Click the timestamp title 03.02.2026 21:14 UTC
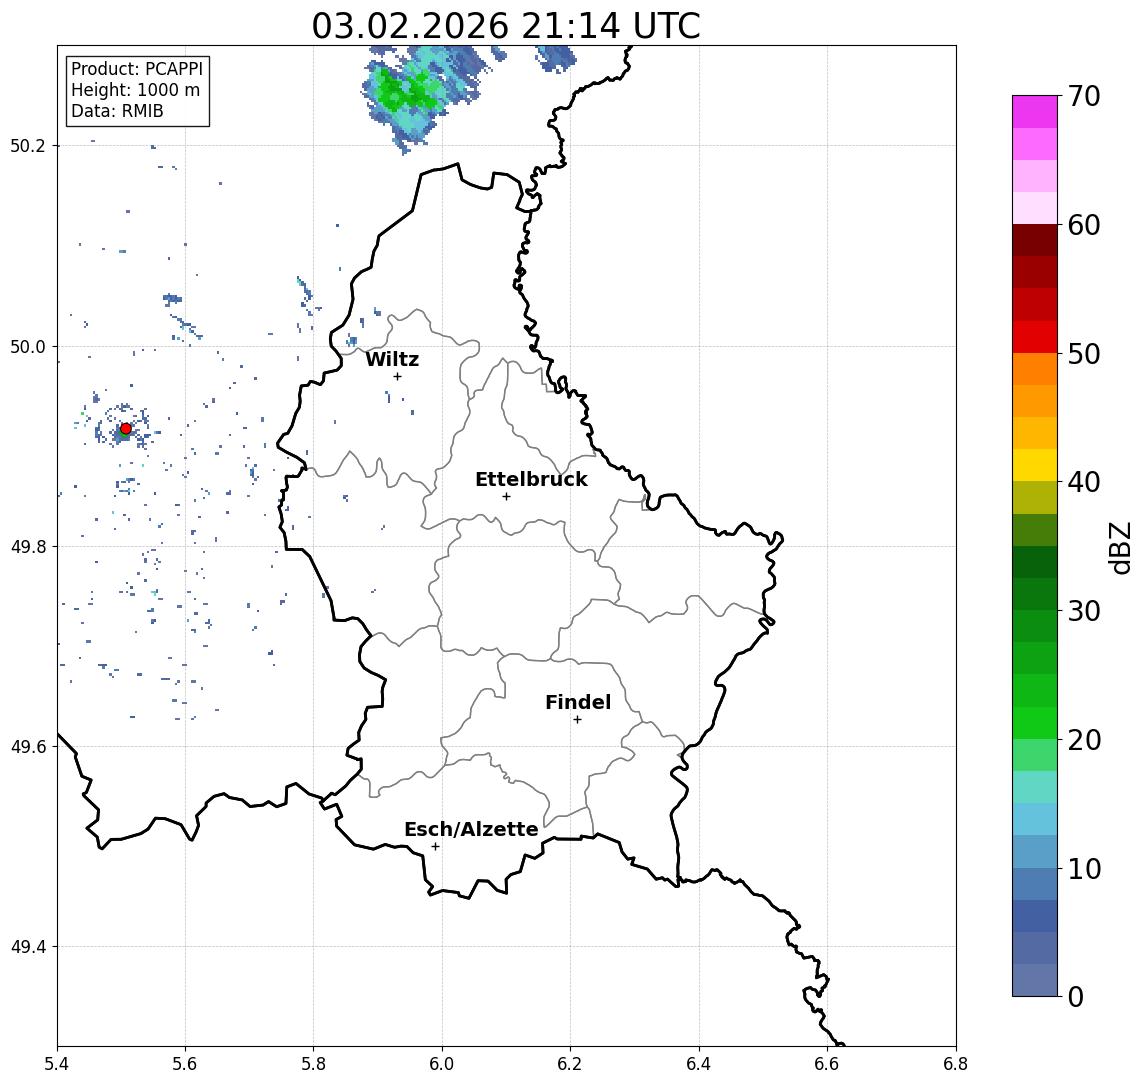 coord(505,26)
